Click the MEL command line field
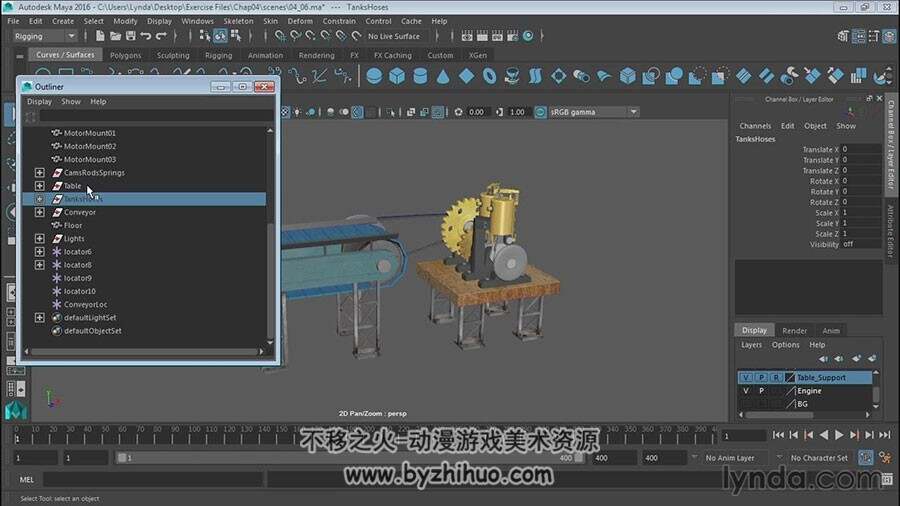 153,479
